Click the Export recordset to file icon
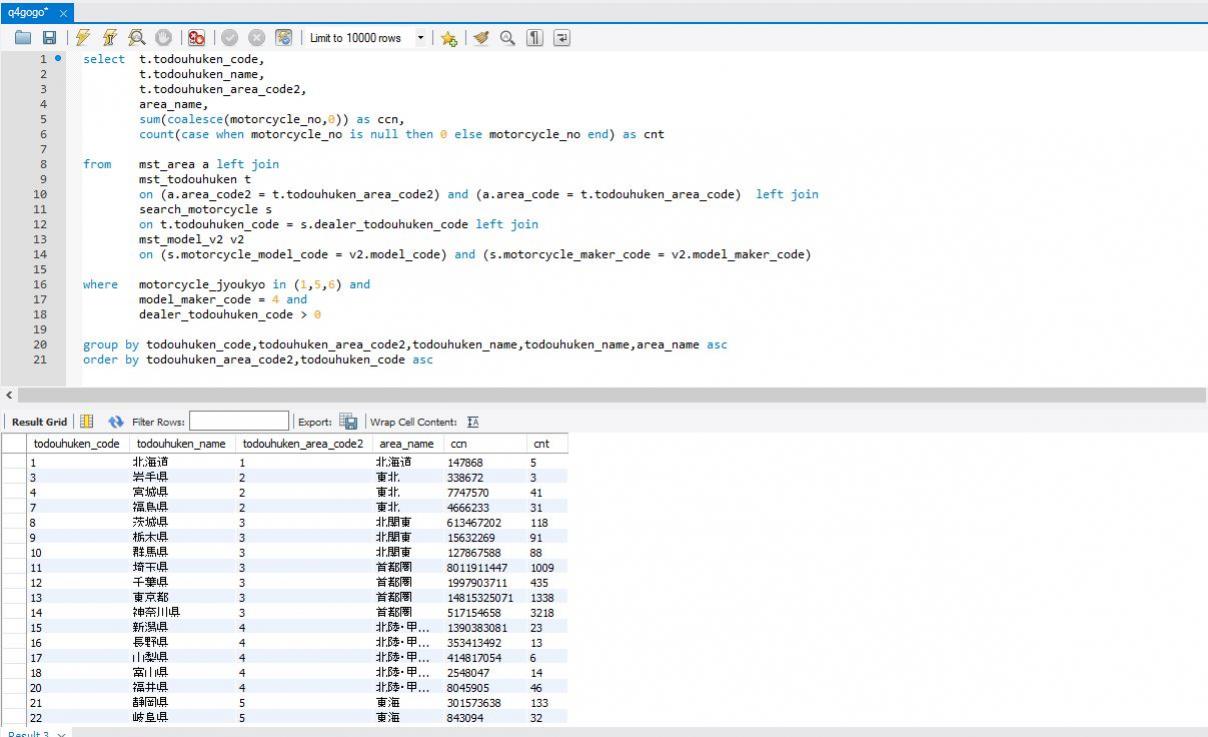 click(x=348, y=422)
